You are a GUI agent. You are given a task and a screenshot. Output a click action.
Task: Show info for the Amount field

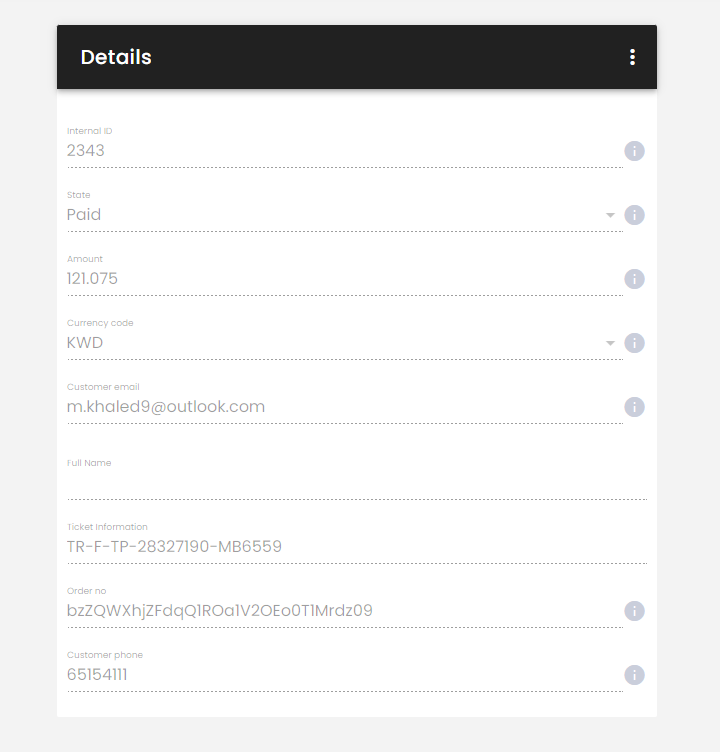[x=634, y=279]
